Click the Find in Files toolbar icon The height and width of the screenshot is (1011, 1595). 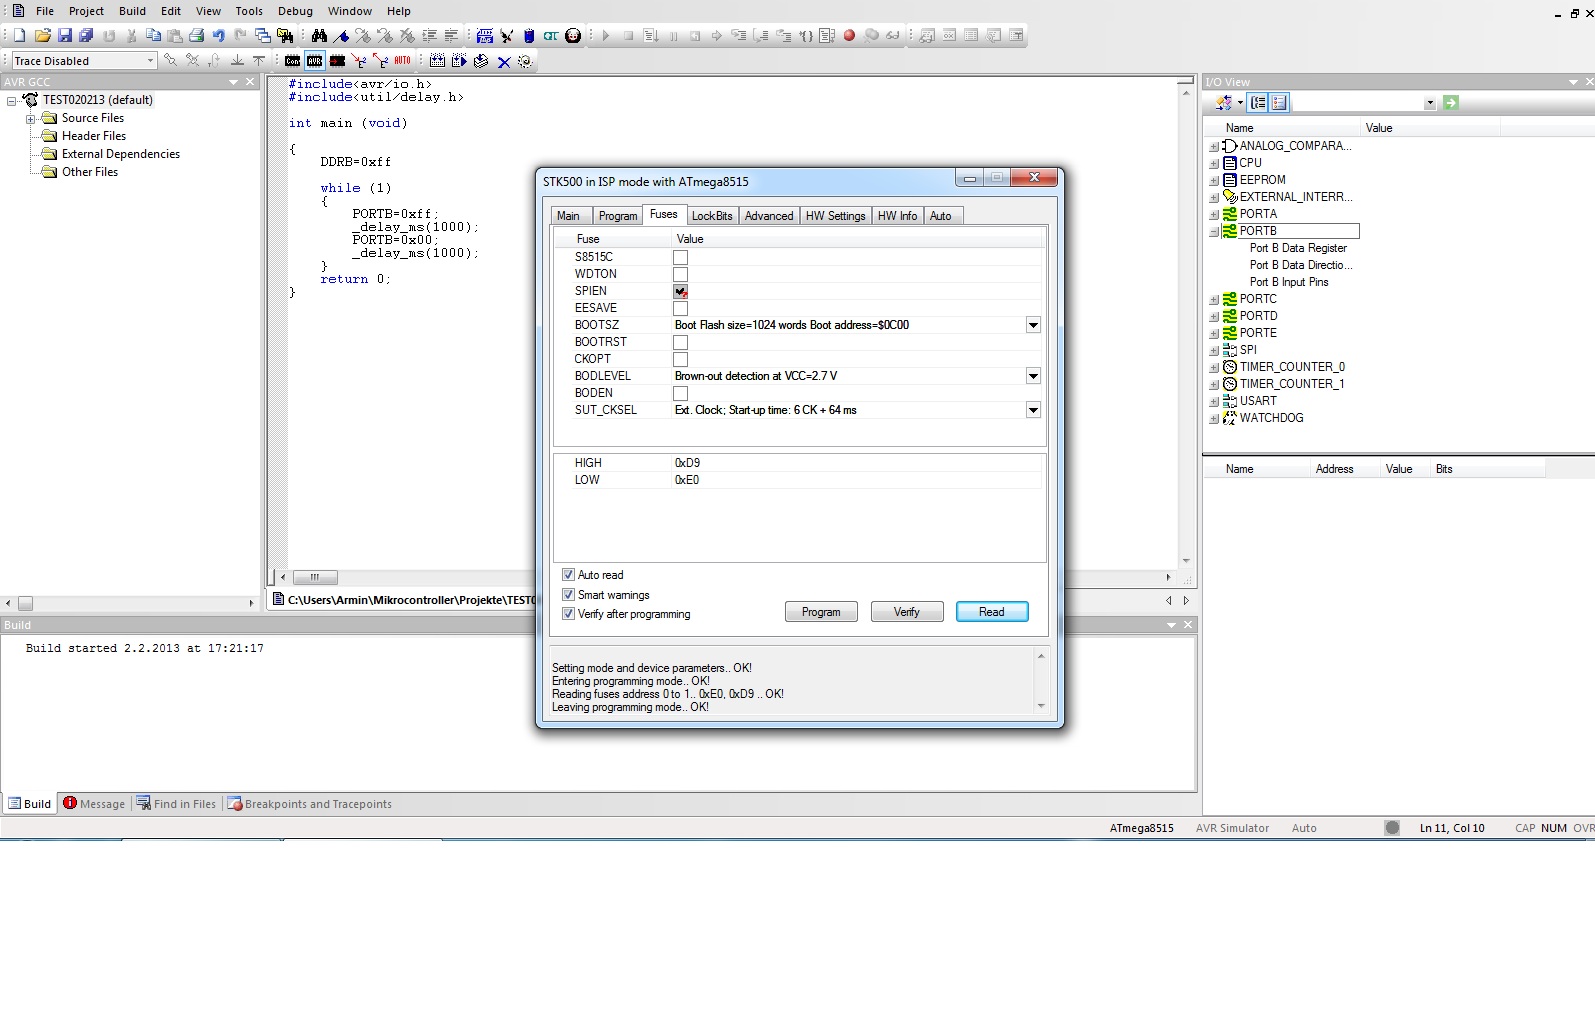click(285, 35)
